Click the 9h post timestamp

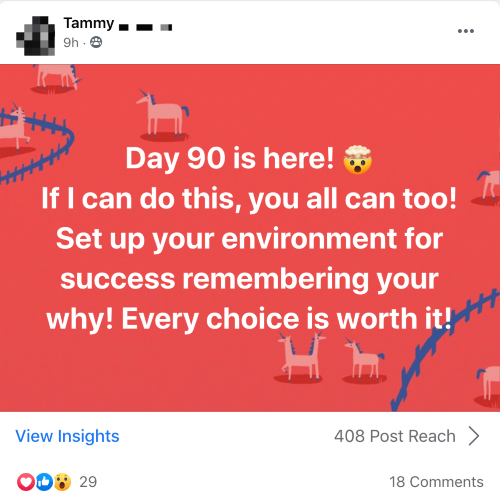pos(71,43)
